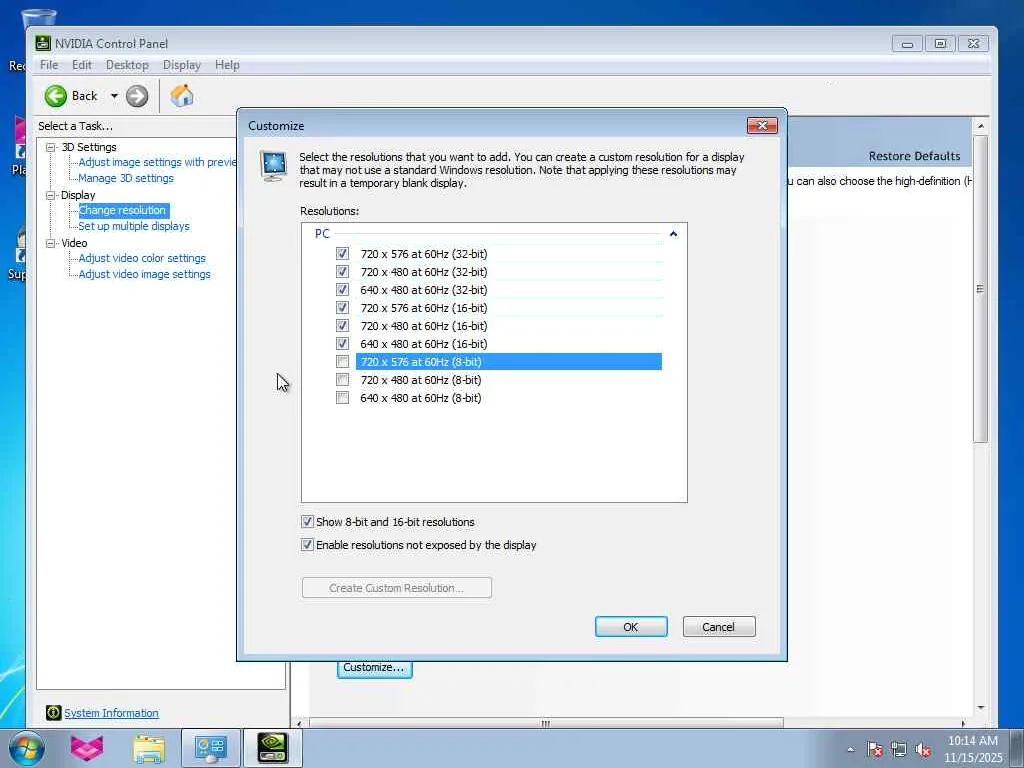The image size is (1024, 768).
Task: Select Adjust image settings with preview
Action: point(157,162)
